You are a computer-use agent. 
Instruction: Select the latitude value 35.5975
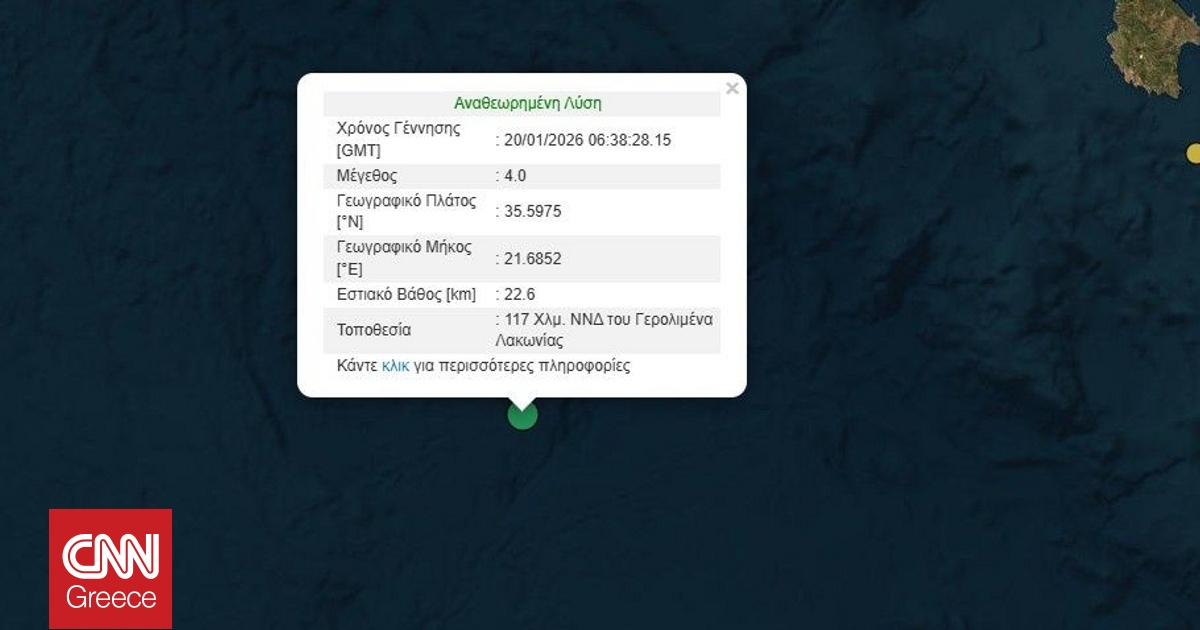[x=532, y=211]
